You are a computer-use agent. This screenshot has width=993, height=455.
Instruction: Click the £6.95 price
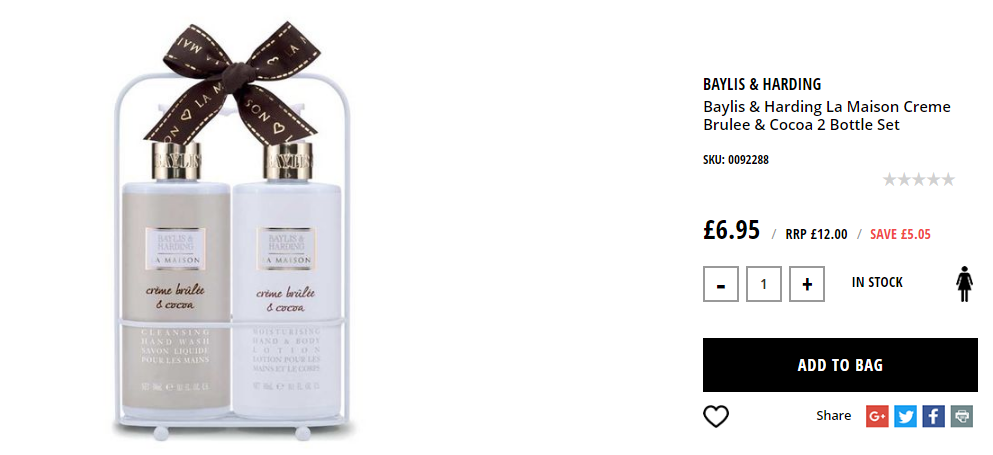pyautogui.click(x=731, y=229)
